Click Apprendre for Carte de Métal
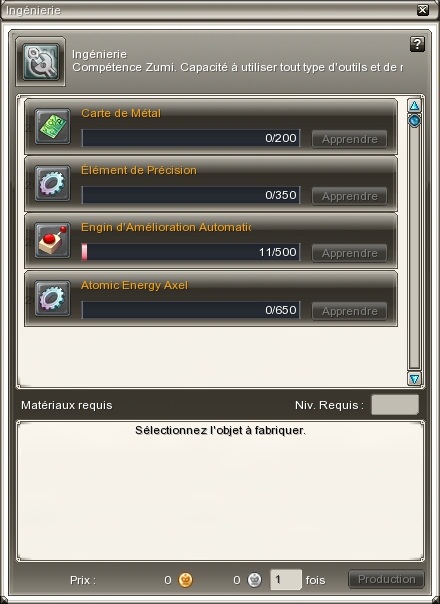The height and width of the screenshot is (604, 440). (x=349, y=139)
